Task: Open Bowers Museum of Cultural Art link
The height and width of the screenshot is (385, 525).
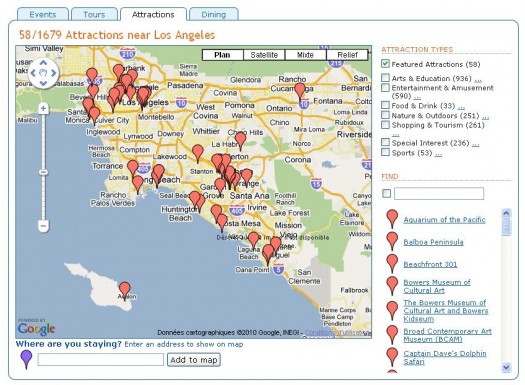Action: pyautogui.click(x=437, y=286)
